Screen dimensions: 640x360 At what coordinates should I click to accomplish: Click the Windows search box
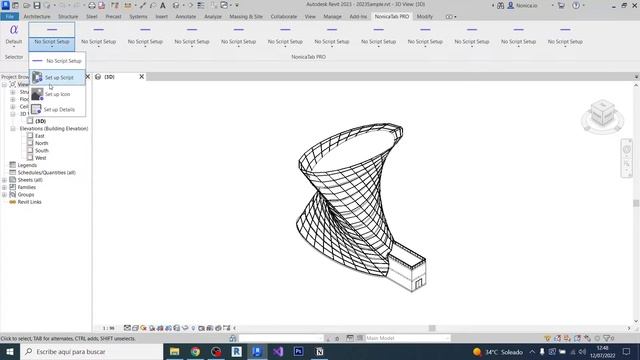pyautogui.click(x=91, y=351)
